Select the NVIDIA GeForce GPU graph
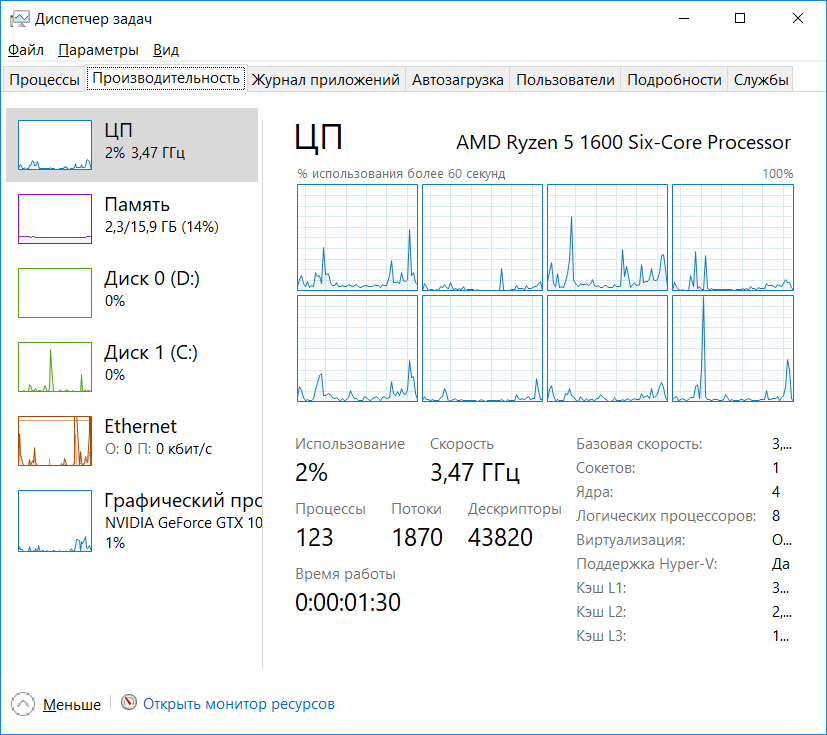This screenshot has width=827, height=735. click(54, 523)
